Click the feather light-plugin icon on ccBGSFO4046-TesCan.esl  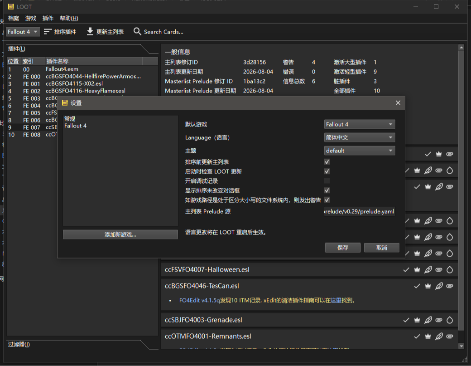click(439, 286)
